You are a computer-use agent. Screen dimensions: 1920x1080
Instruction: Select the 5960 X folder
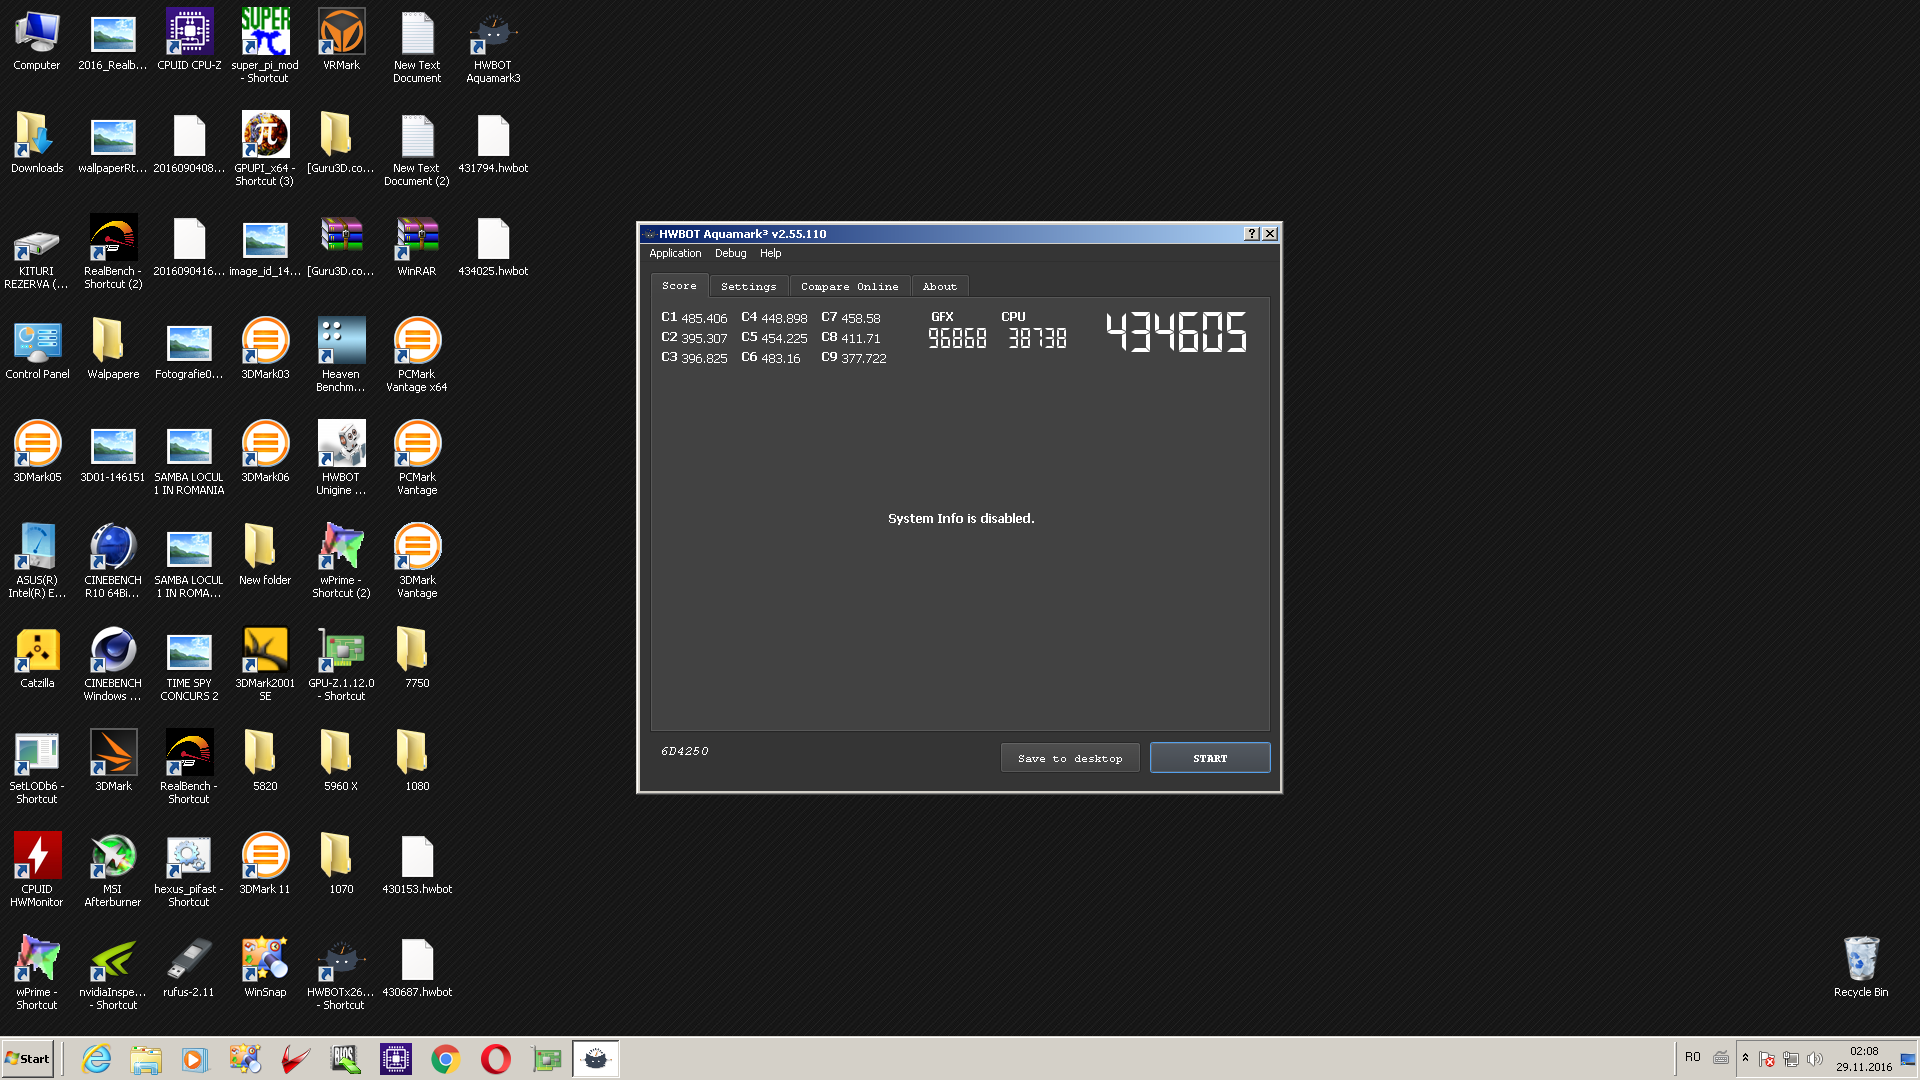(x=341, y=761)
